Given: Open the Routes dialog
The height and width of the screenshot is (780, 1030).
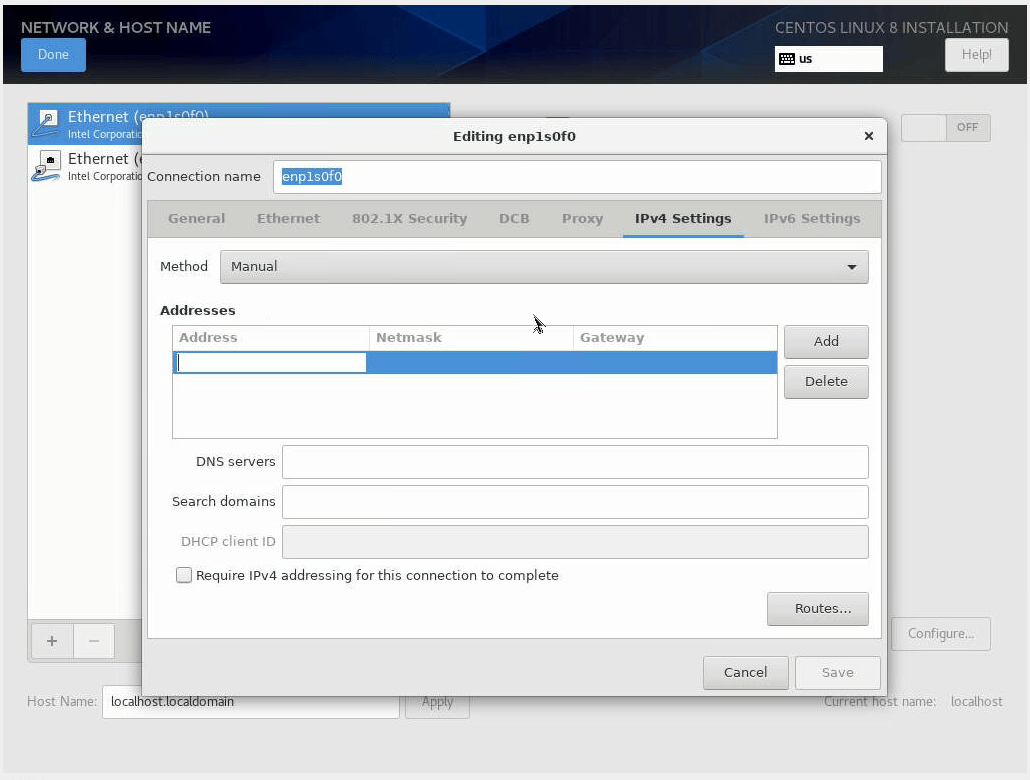Looking at the screenshot, I should tap(818, 609).
